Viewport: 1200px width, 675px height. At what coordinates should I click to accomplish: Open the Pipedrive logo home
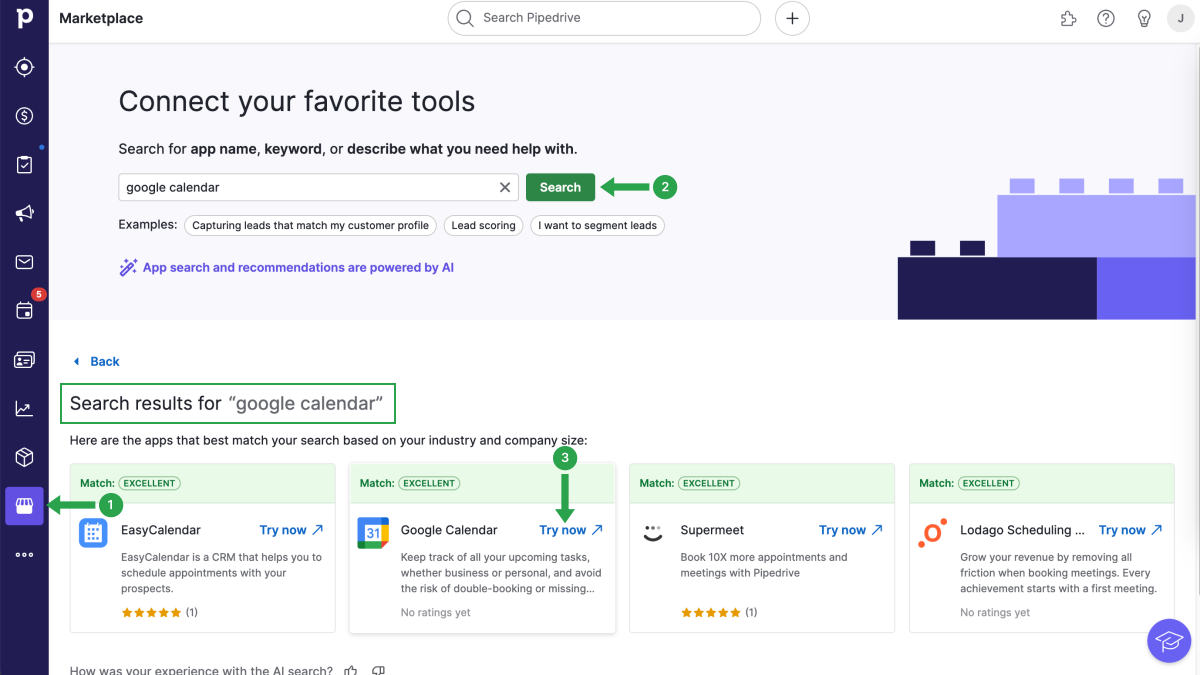(x=24, y=18)
